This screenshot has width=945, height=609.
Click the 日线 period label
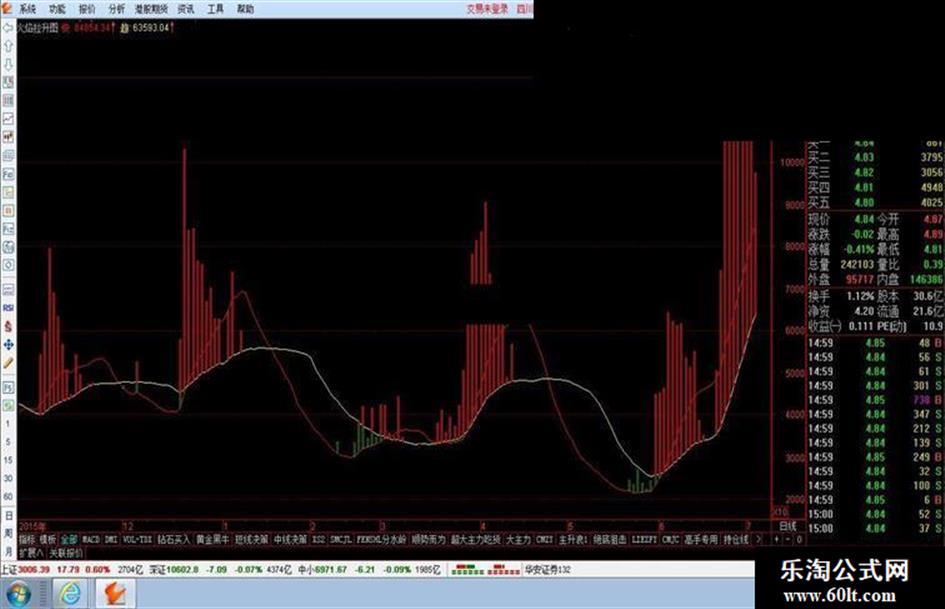pos(788,526)
